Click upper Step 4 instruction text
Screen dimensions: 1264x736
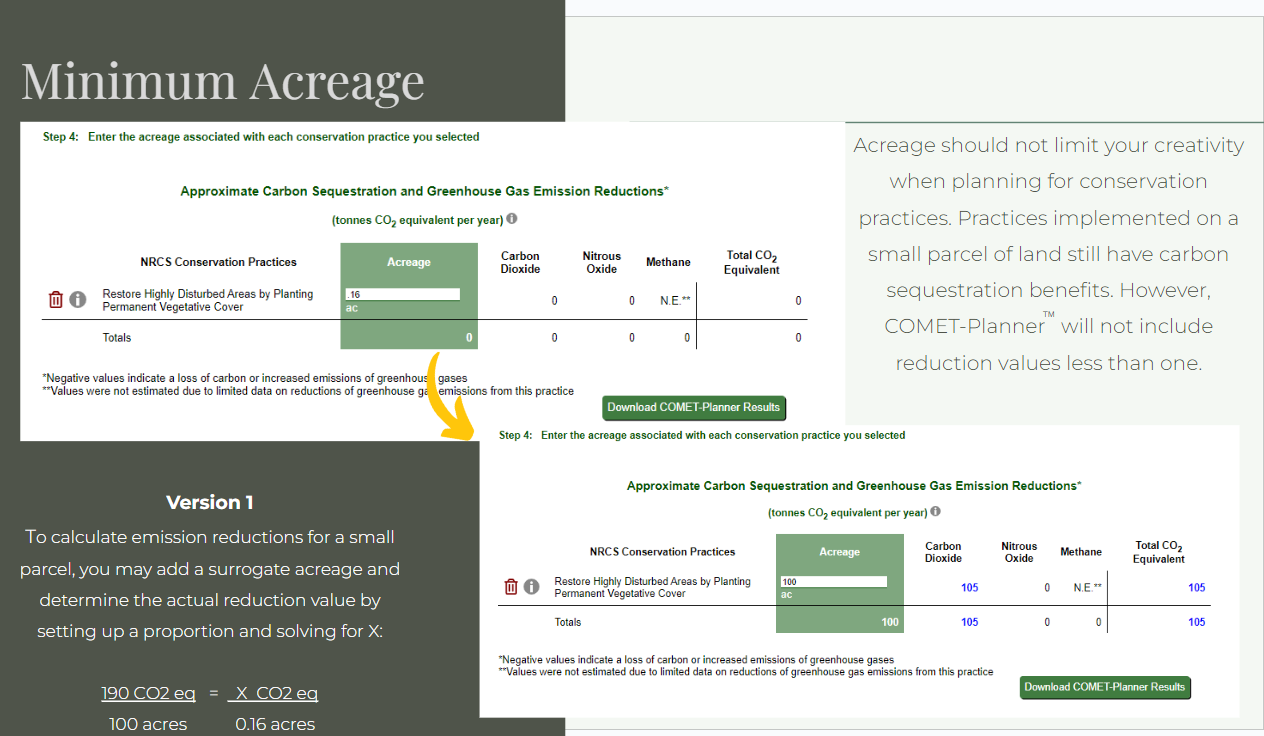[x=261, y=137]
